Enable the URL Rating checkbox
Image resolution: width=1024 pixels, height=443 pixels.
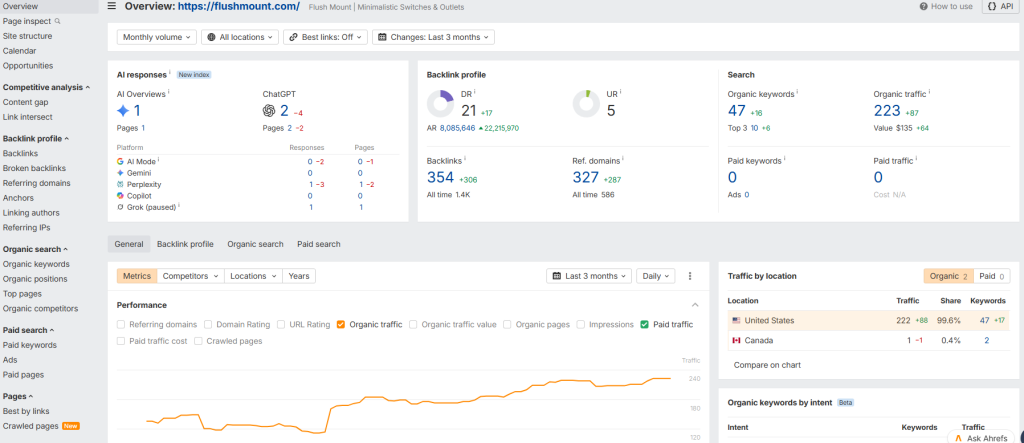pos(281,324)
